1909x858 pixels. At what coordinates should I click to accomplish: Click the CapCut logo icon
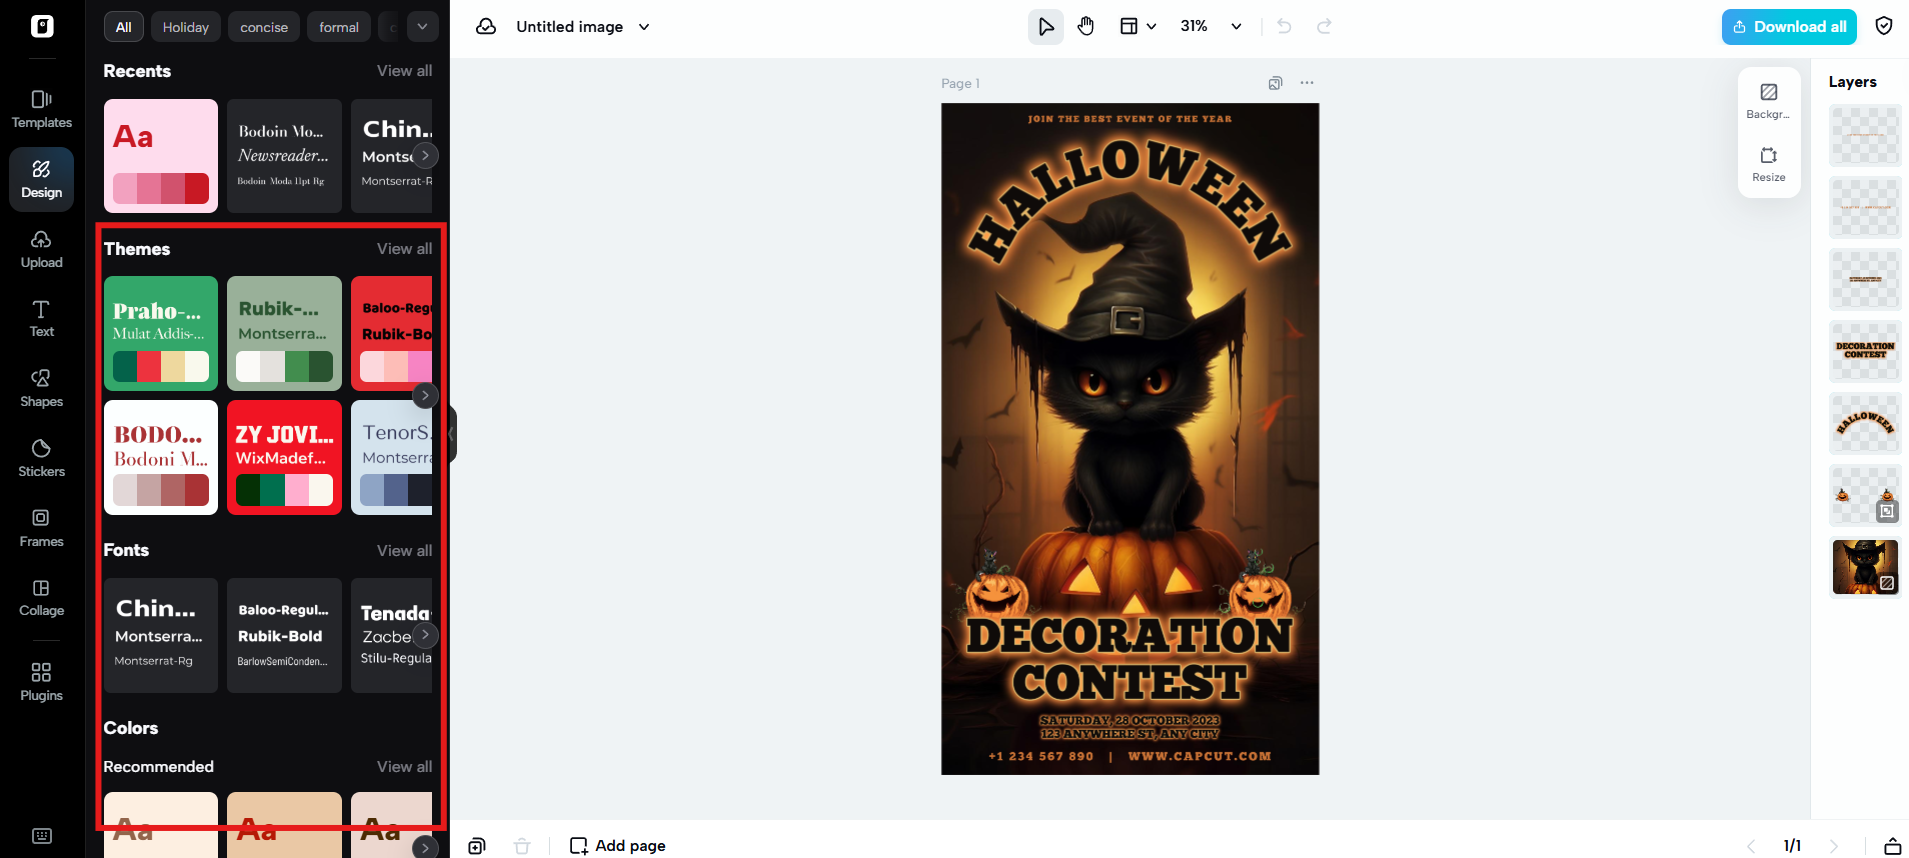[42, 27]
